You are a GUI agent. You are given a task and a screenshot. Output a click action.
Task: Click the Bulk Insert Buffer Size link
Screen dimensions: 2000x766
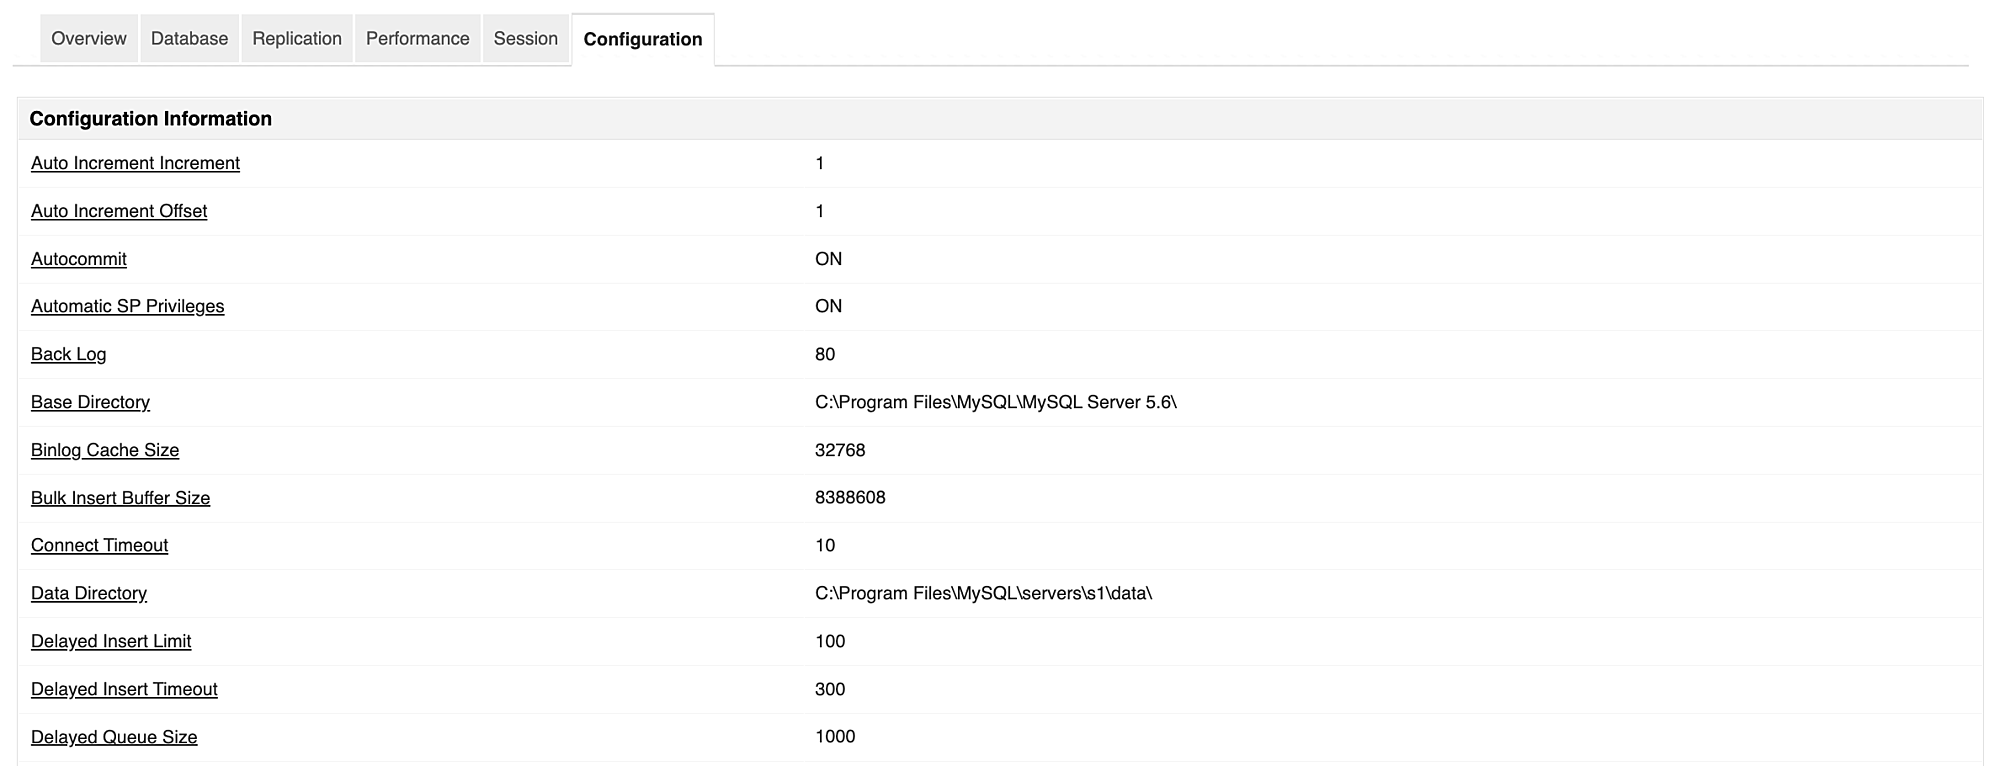[x=120, y=498]
